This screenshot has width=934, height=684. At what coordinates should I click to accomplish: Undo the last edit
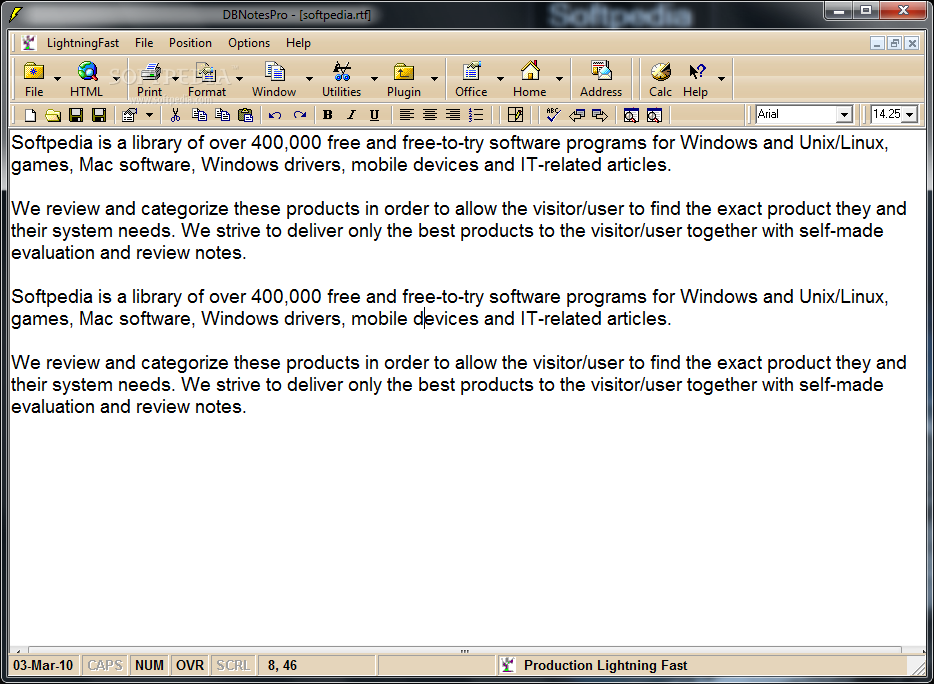tap(275, 115)
